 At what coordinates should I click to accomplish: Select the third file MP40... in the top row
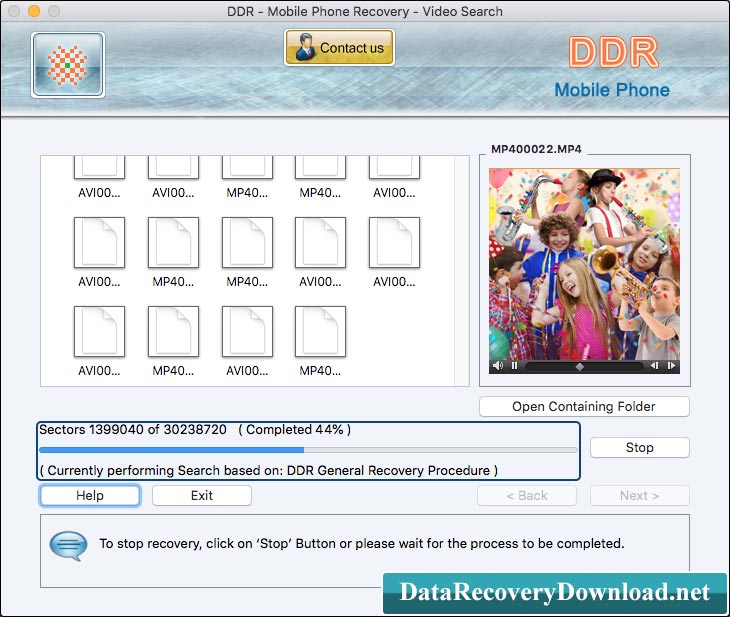[247, 177]
